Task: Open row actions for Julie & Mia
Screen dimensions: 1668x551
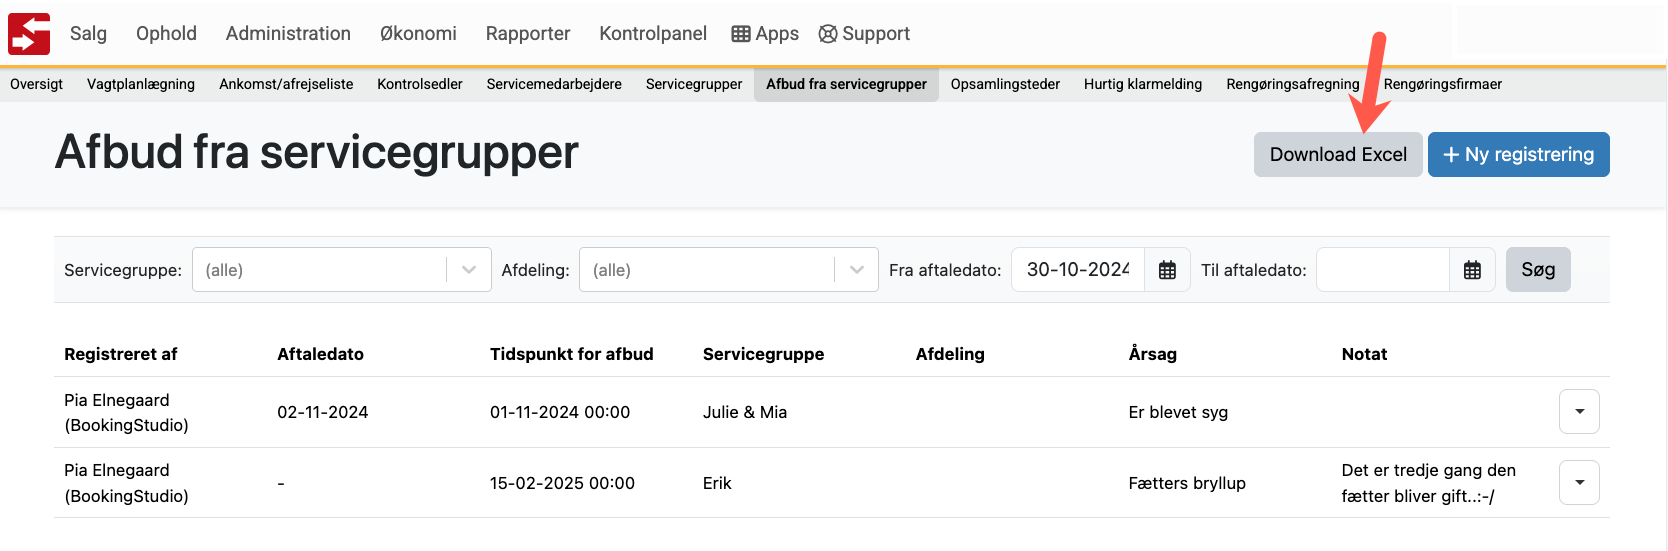Action: 1579,412
